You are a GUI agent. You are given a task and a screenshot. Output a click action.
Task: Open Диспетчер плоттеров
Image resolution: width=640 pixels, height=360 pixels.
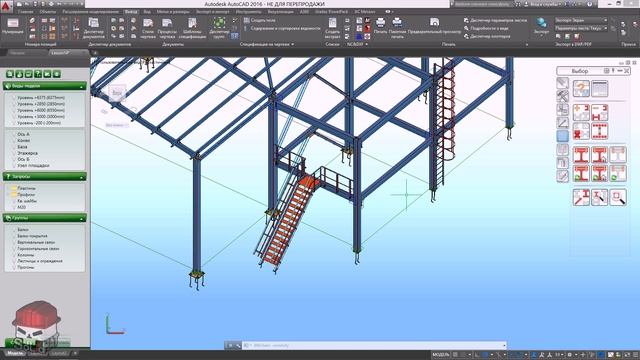487,36
